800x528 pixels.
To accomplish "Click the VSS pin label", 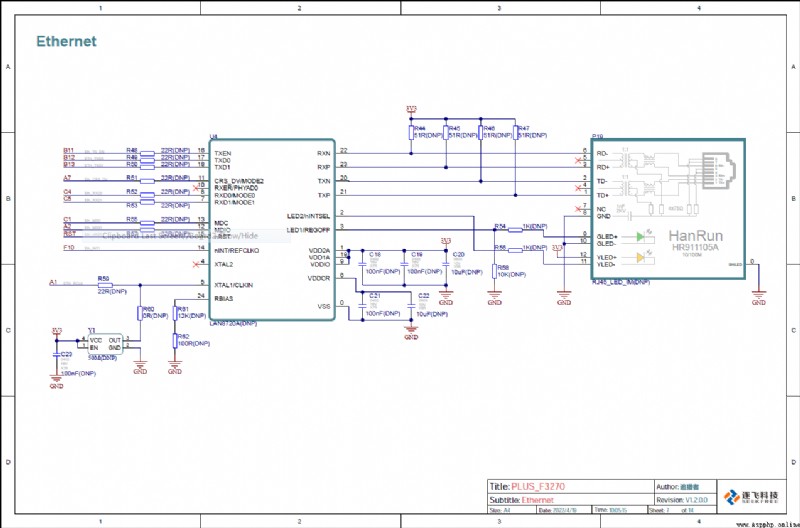I will point(324,307).
